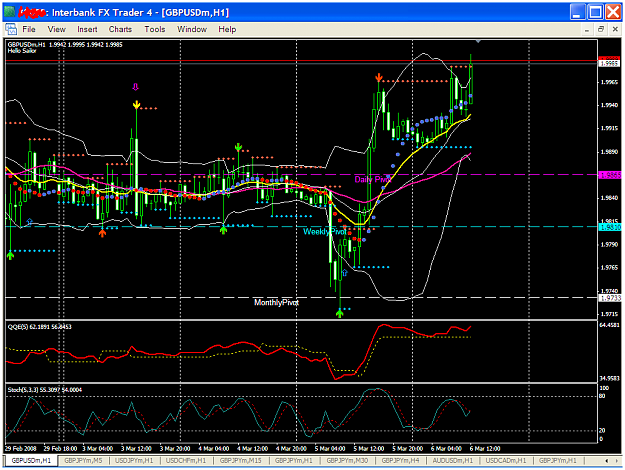Click the yellow down arrow signal on chart

(136, 105)
